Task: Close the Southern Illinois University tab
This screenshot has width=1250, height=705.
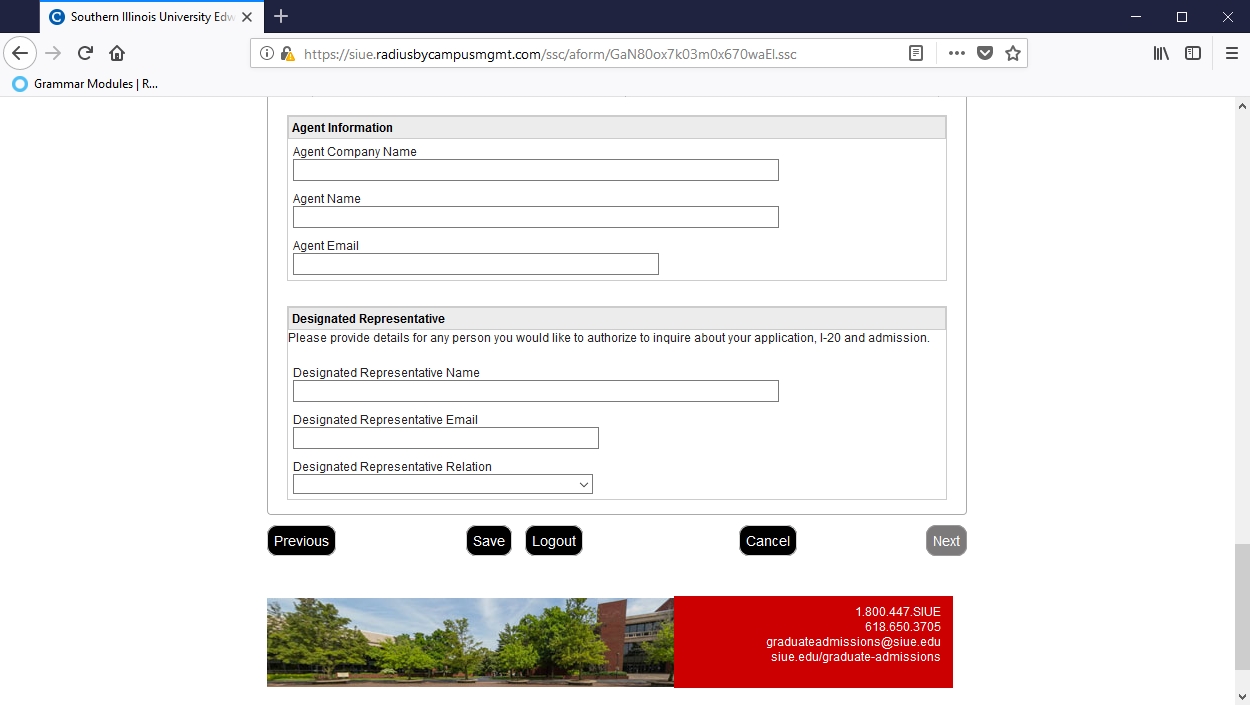Action: [x=247, y=17]
